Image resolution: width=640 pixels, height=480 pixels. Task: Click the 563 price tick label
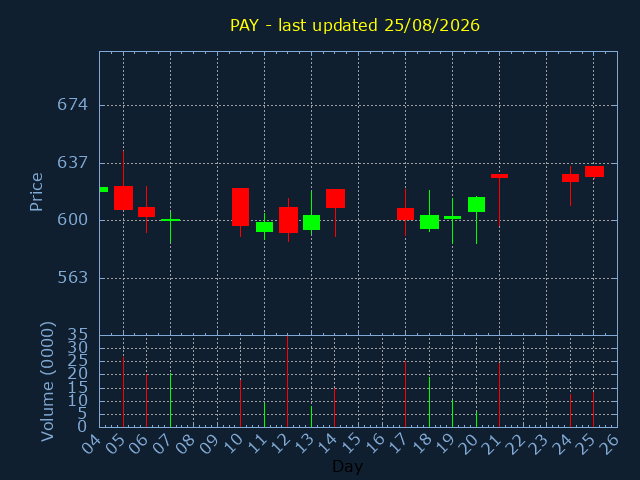point(72,278)
